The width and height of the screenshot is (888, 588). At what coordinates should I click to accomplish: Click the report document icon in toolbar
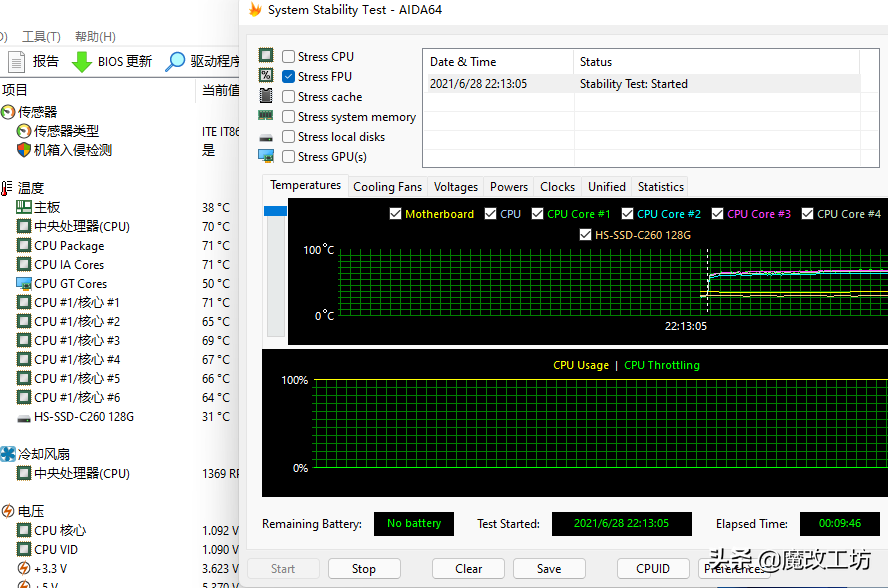(x=16, y=62)
